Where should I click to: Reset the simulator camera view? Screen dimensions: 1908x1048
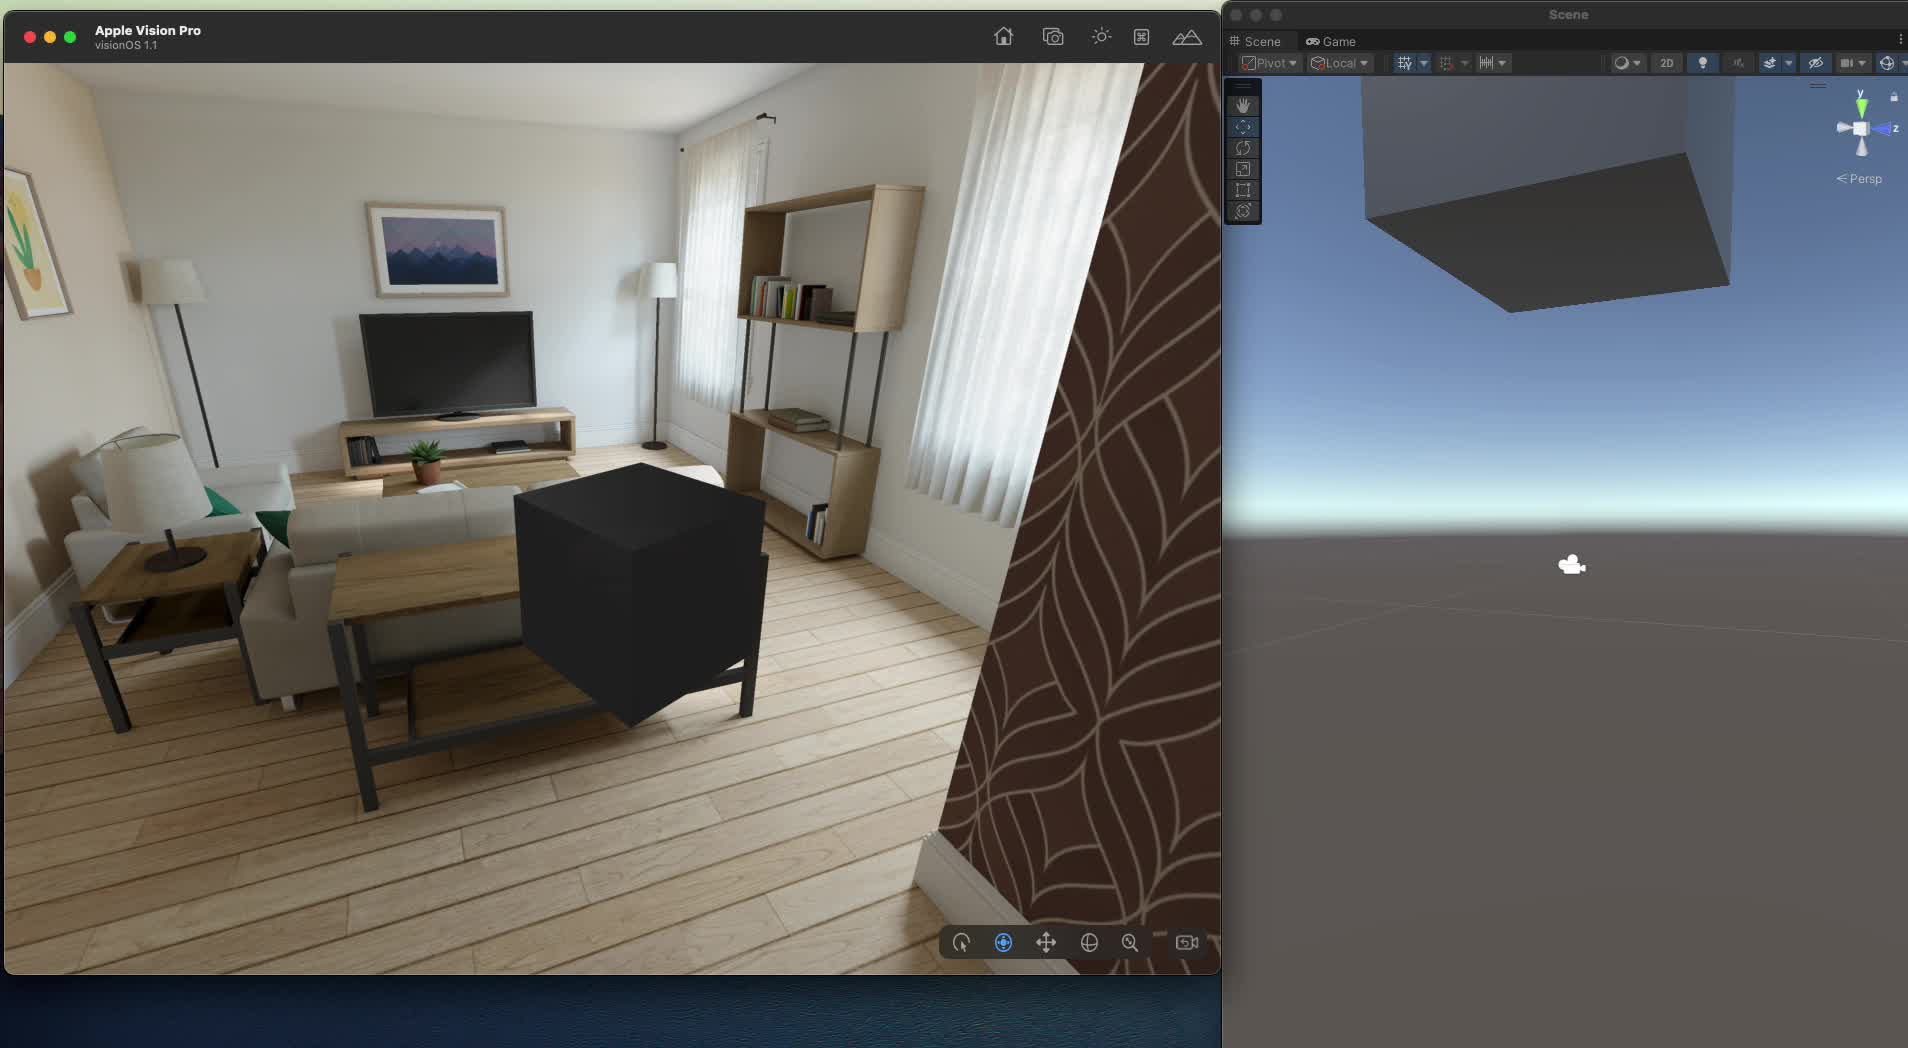tap(1186, 943)
